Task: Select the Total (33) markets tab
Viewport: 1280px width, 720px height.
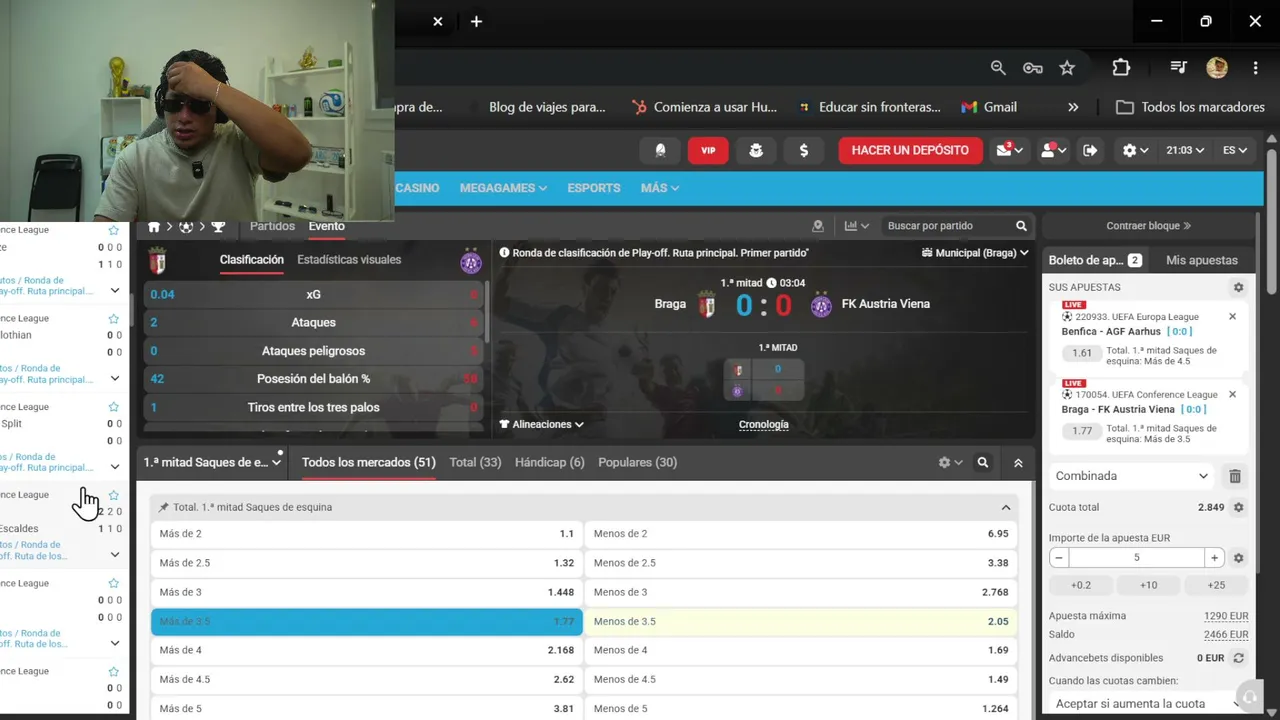Action: tap(475, 462)
